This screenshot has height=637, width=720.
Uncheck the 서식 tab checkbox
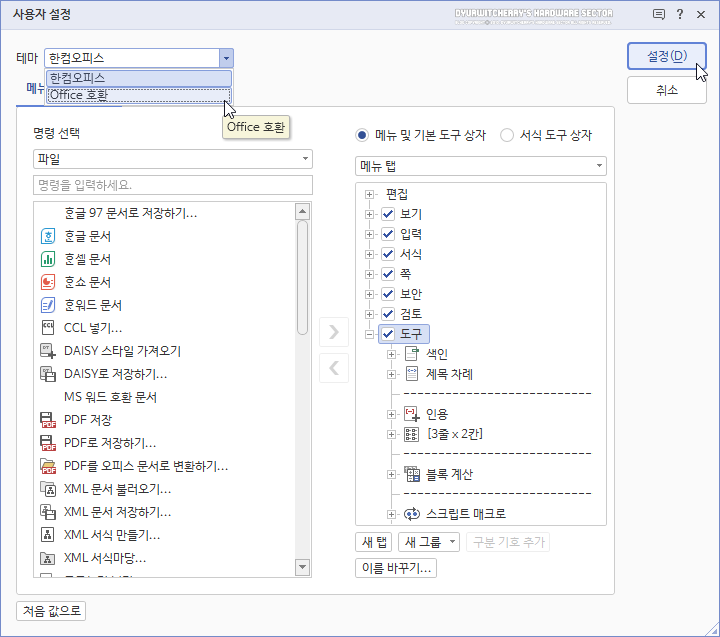[388, 254]
